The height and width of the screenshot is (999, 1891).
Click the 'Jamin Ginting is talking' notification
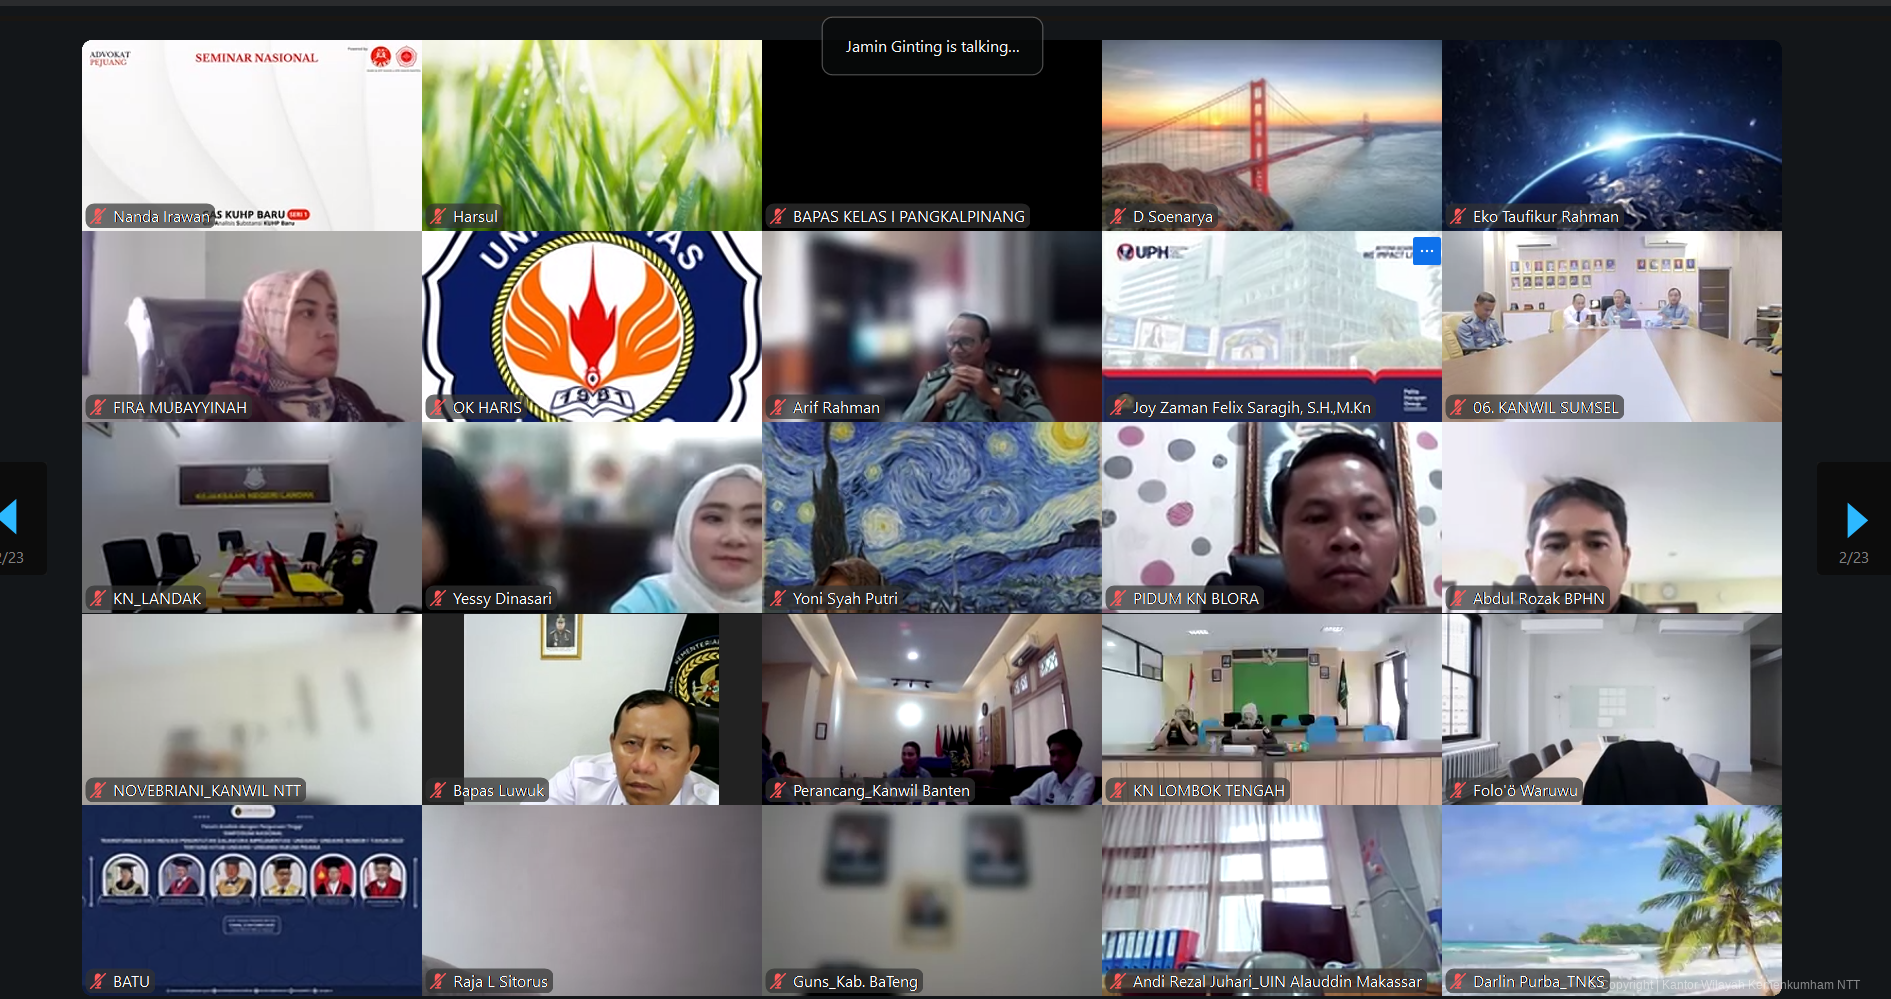932,47
